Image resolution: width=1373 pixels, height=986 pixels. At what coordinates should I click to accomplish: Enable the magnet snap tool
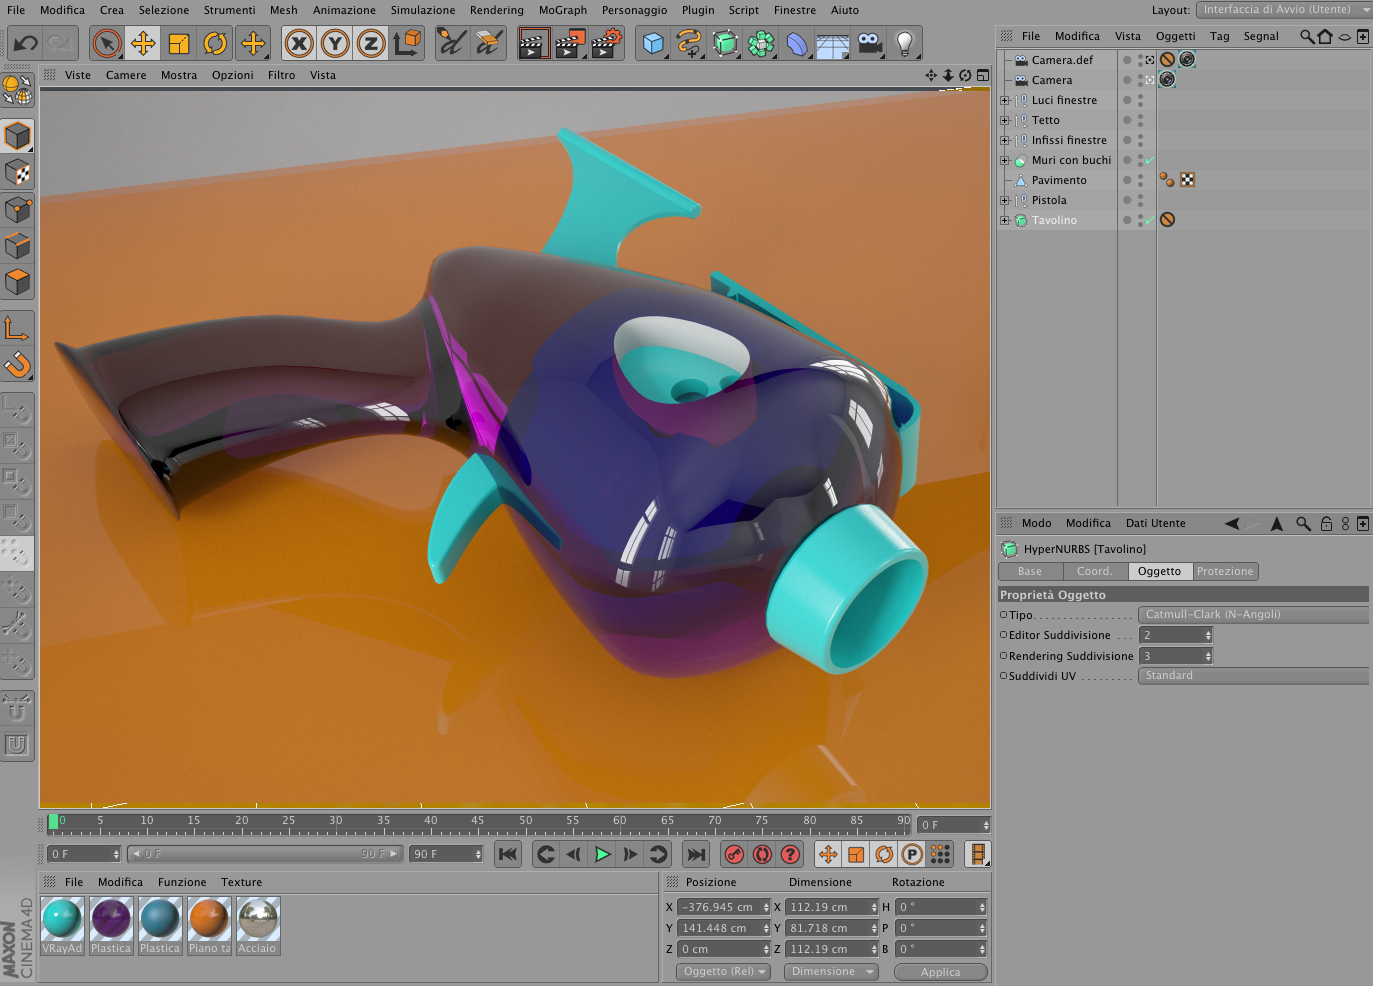[17, 365]
